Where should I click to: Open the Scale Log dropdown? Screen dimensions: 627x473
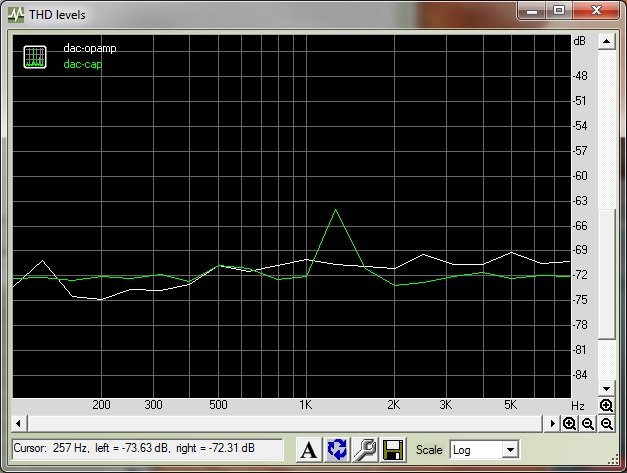510,450
